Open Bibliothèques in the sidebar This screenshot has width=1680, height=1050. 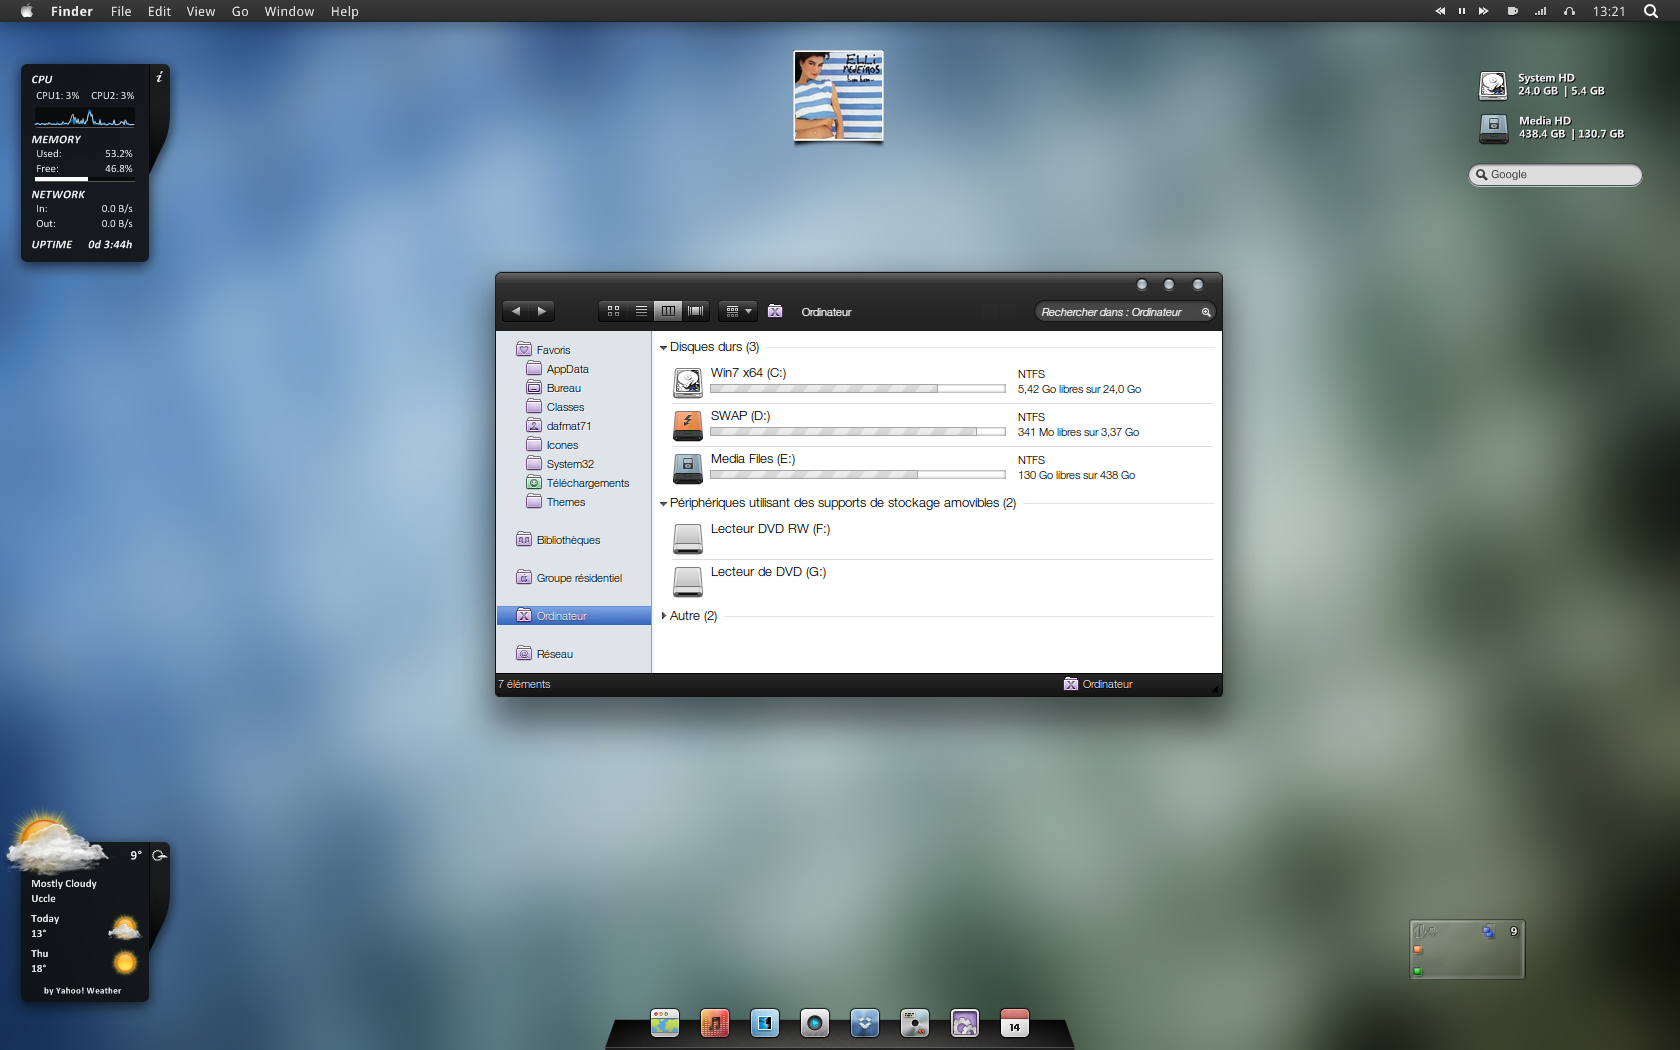(558, 540)
